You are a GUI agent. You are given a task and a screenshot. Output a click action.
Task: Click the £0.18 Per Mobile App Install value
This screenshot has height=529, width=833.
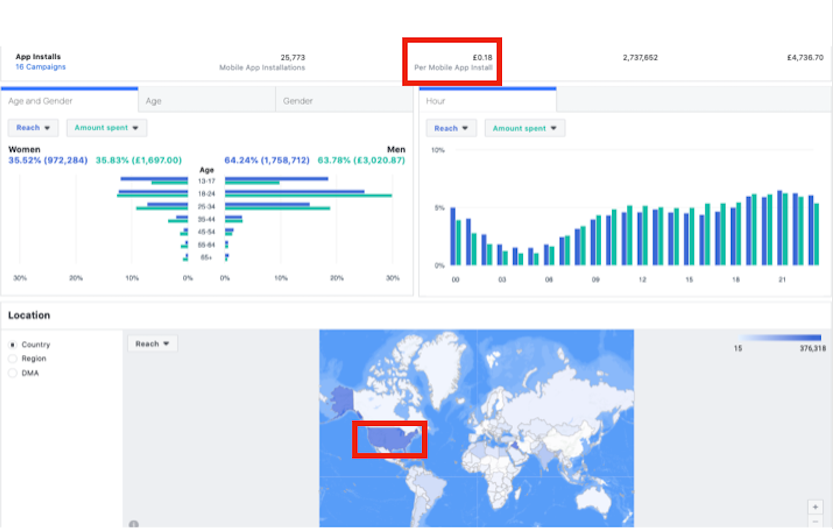coord(482,57)
